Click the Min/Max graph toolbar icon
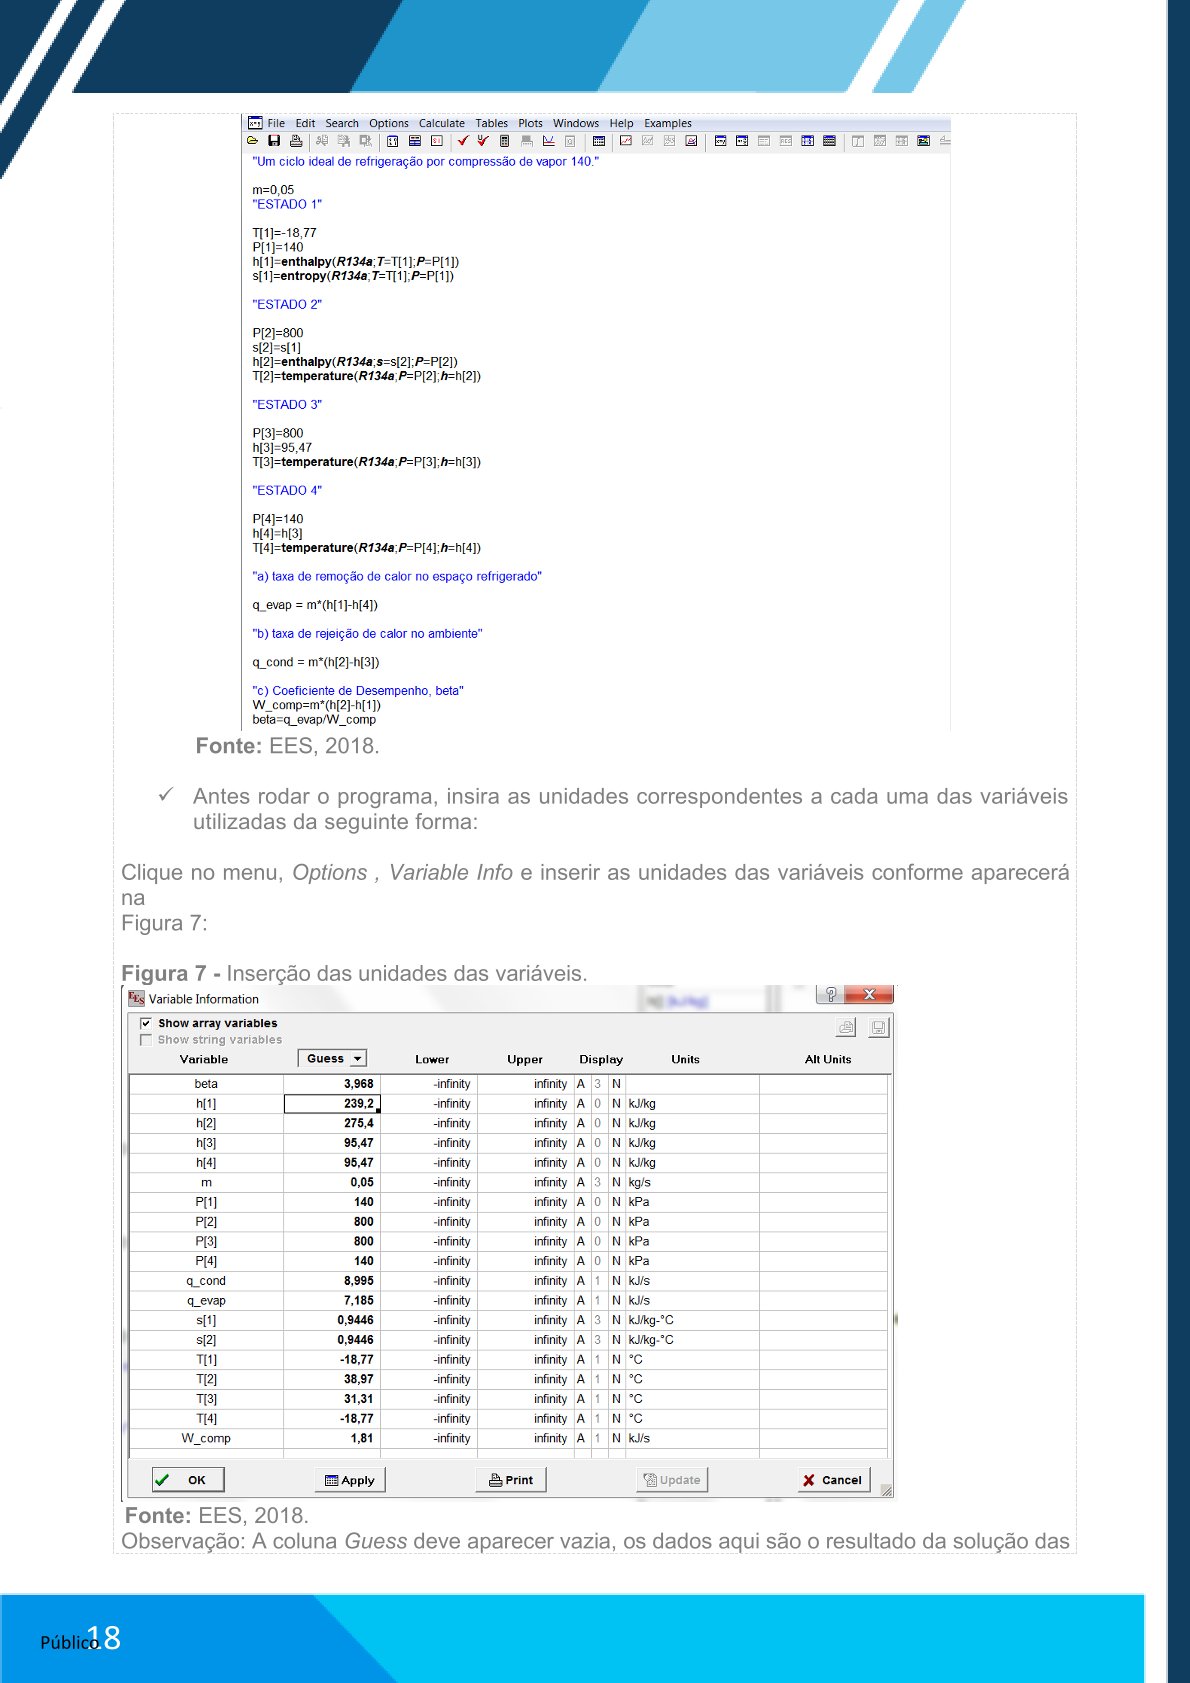Viewport: 1190px width, 1683px height. 549,141
